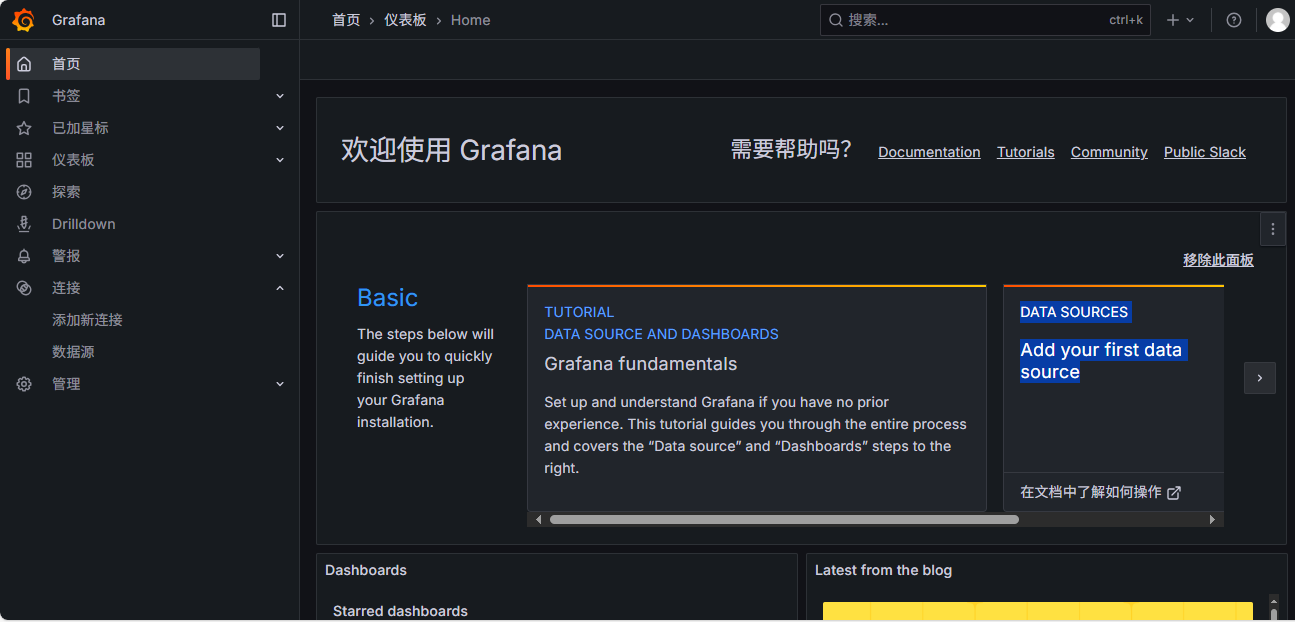1295x622 pixels.
Task: Expand the 警报 section chevron
Action: (x=280, y=256)
